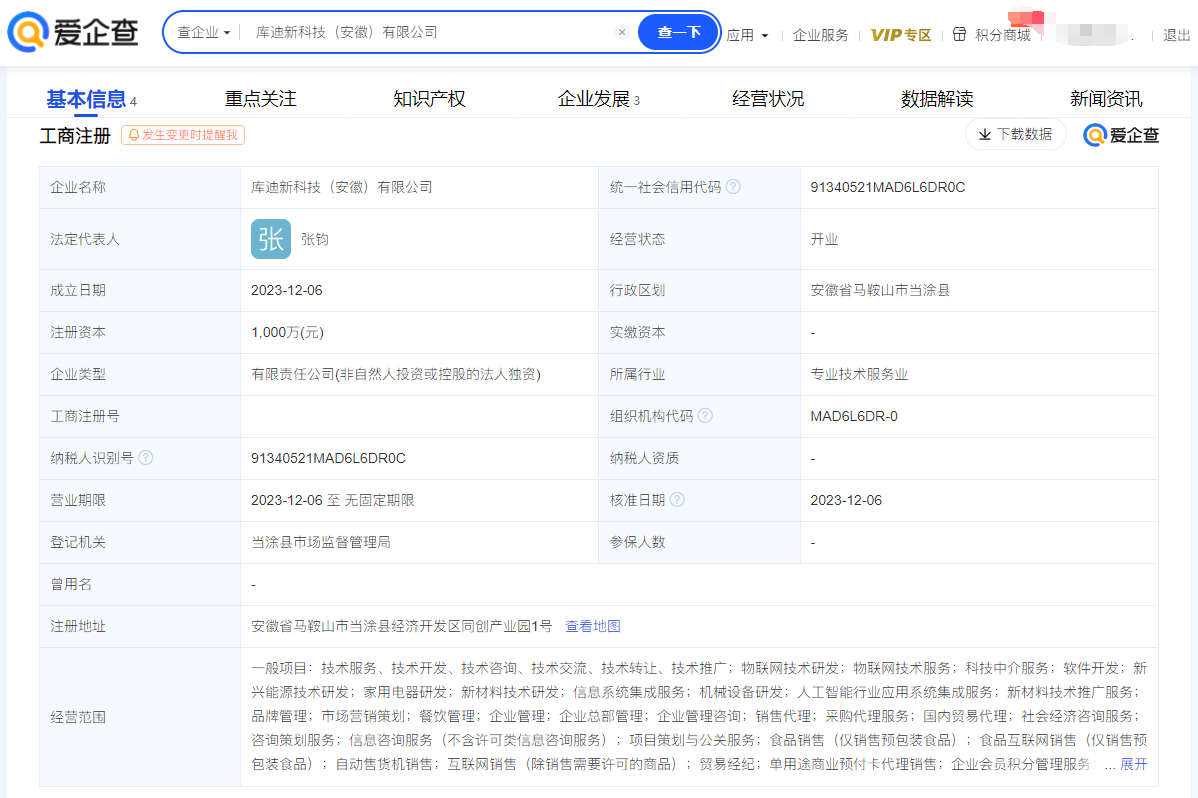Viewport: 1198px width, 798px height.
Task: Click the 经营状态 value 开业
Action: click(824, 239)
